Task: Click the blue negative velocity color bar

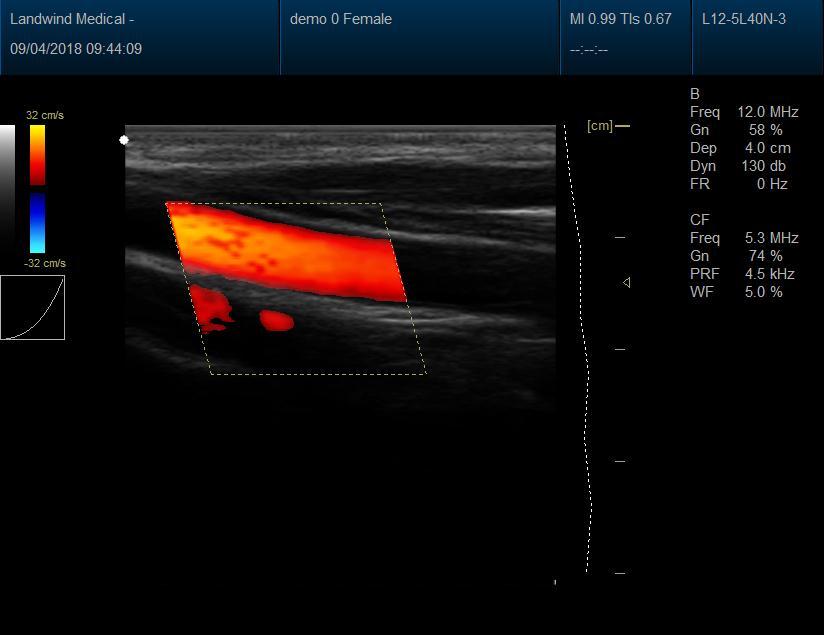Action: (37, 223)
